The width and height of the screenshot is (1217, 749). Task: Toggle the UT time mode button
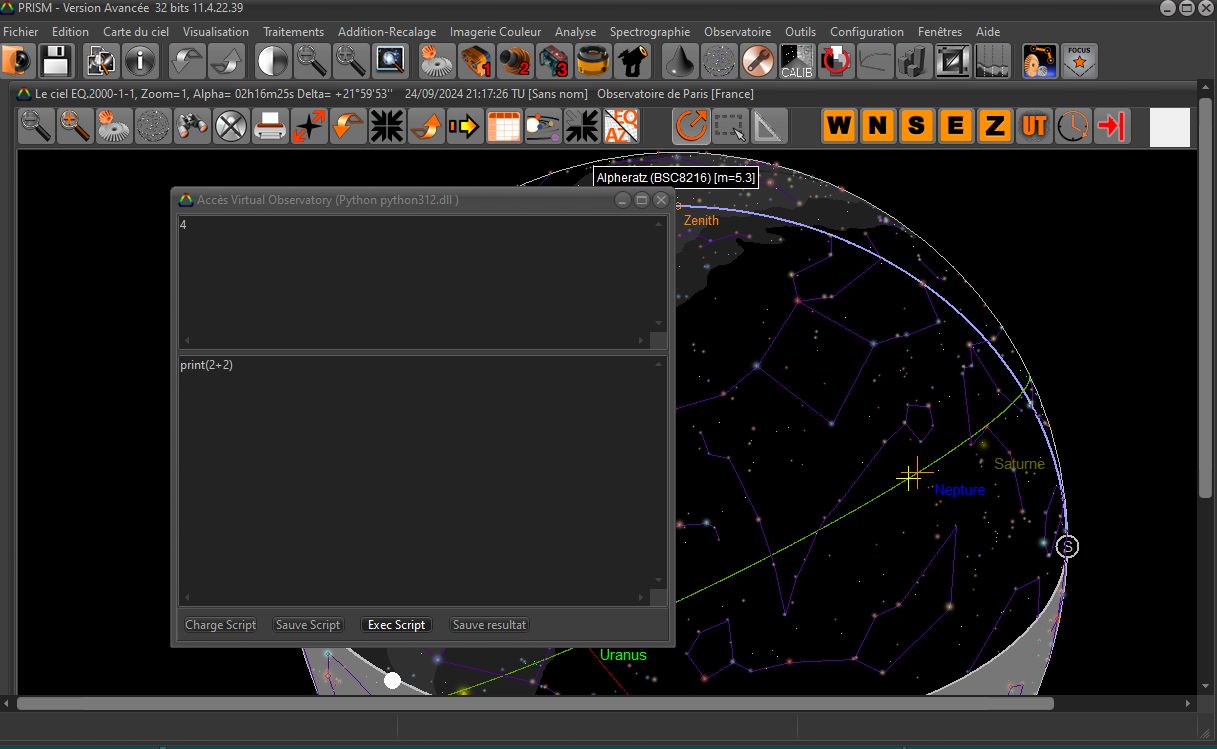[1034, 127]
